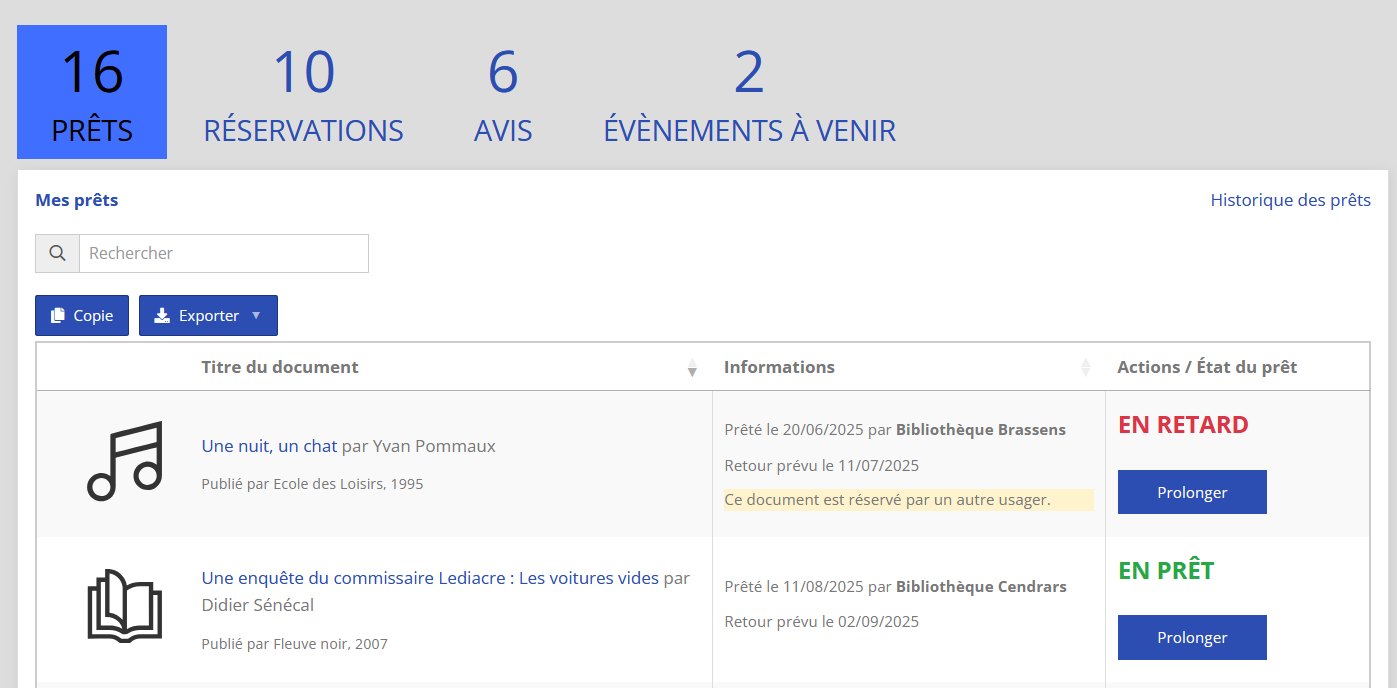This screenshot has width=1397, height=688.
Task: Select the 16 Prêts tab
Action: pos(92,93)
